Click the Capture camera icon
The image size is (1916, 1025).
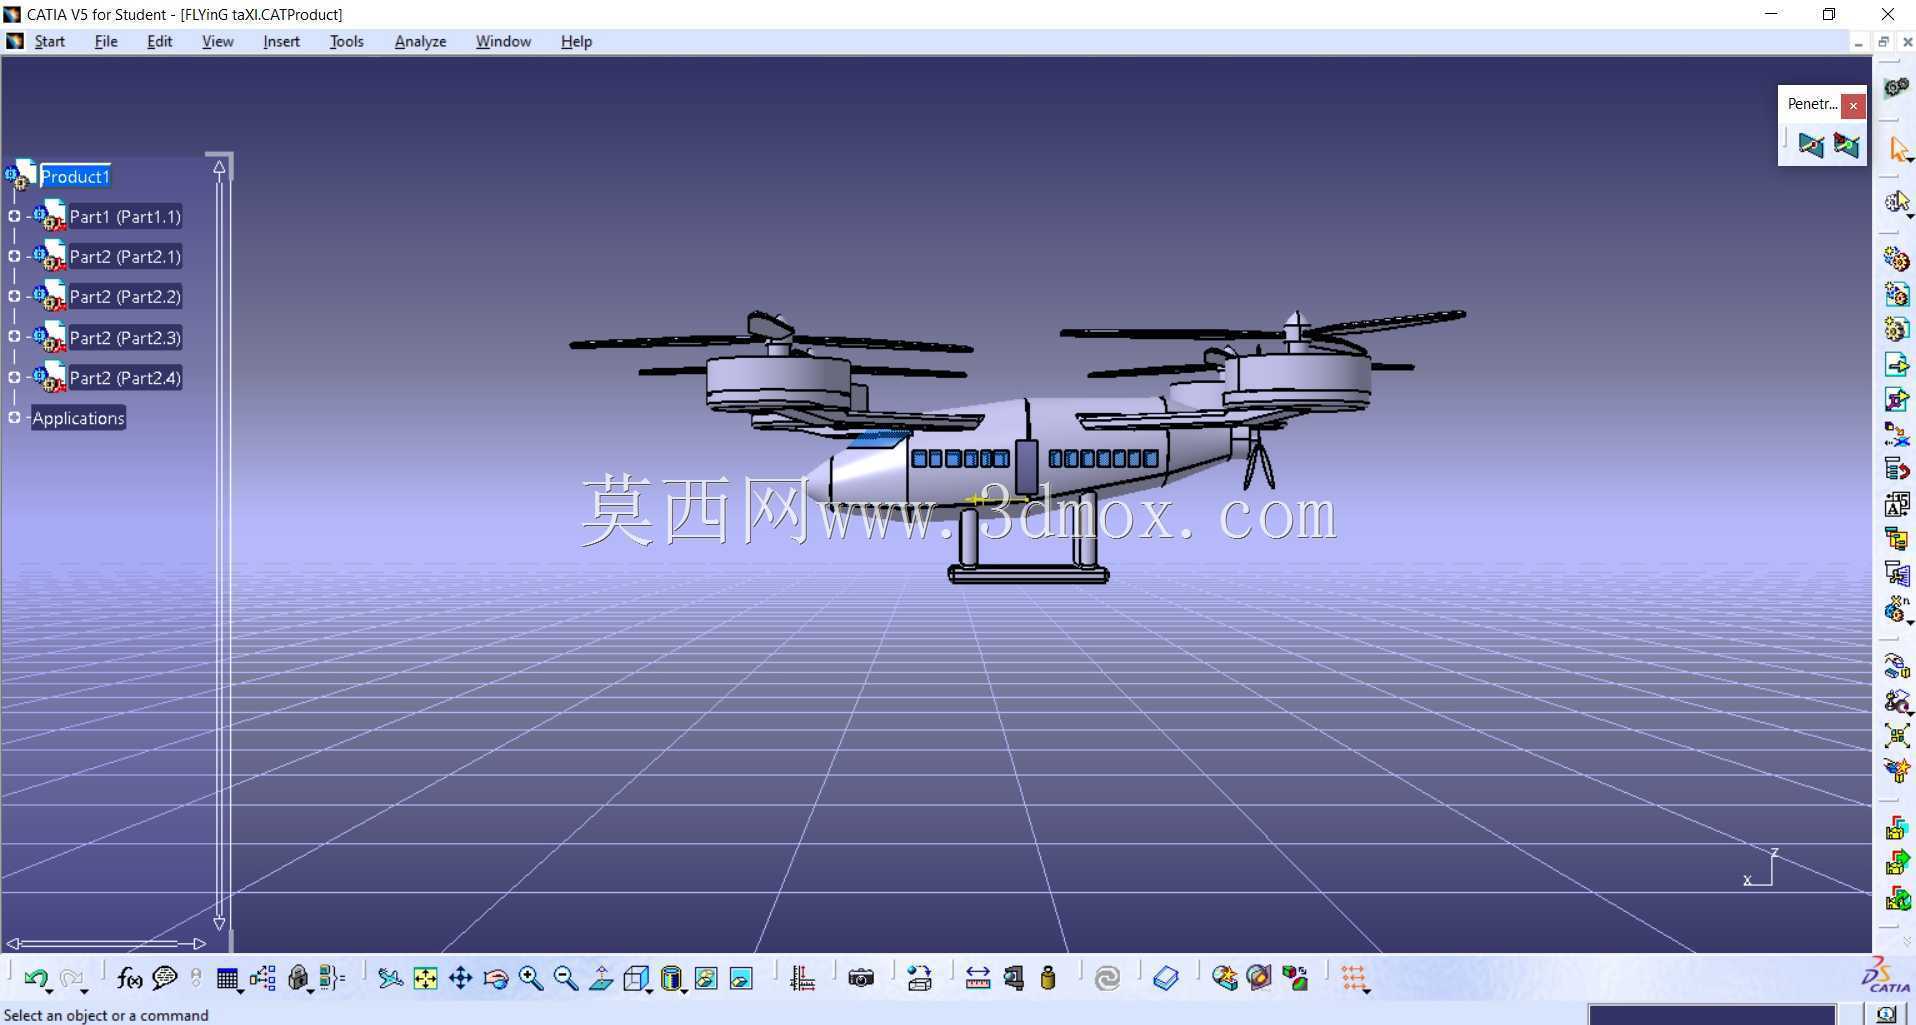(x=861, y=978)
